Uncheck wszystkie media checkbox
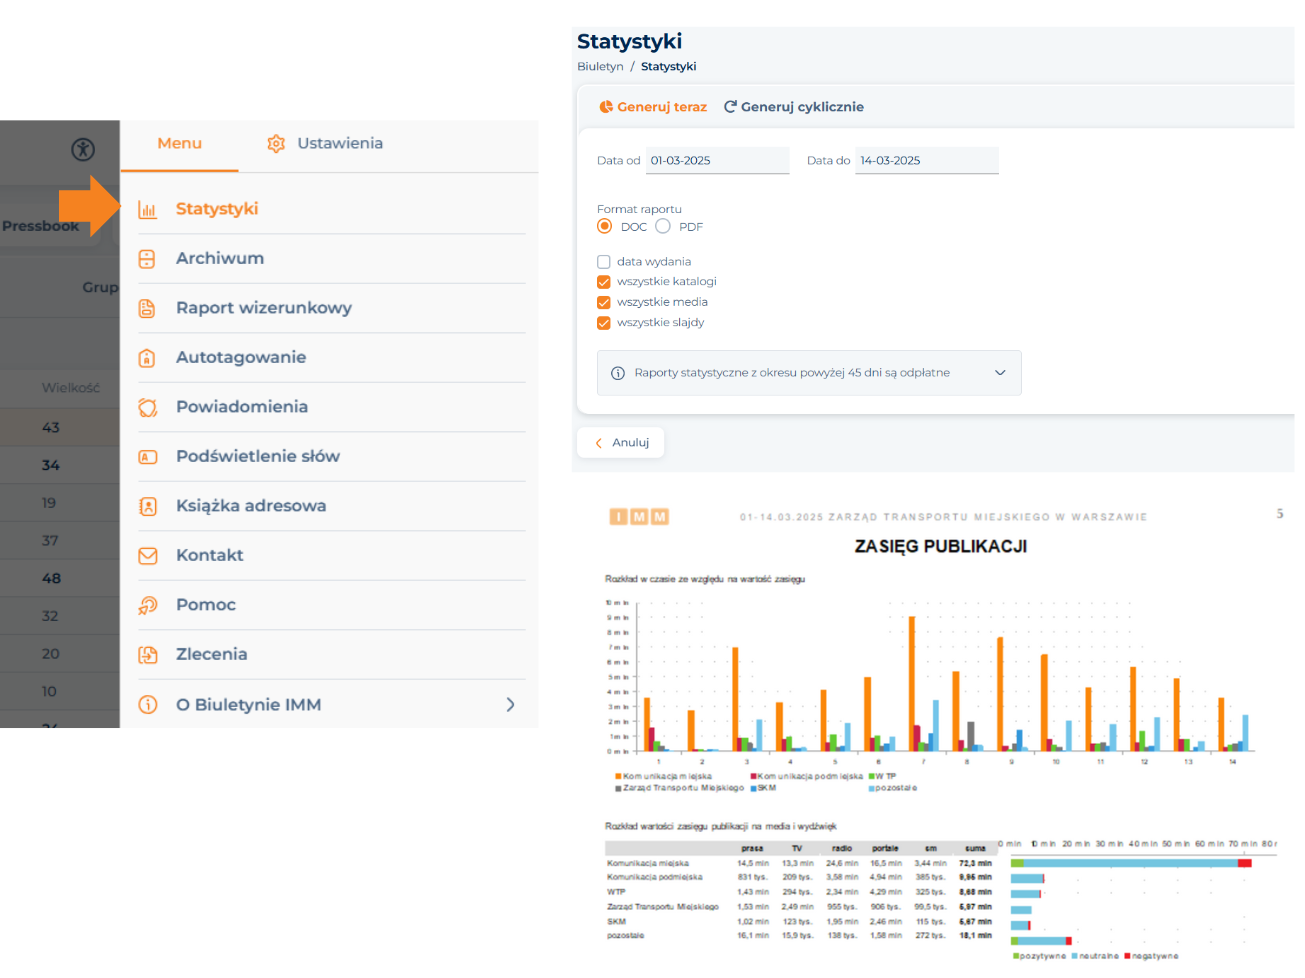The width and height of the screenshot is (1305, 978). coord(604,302)
